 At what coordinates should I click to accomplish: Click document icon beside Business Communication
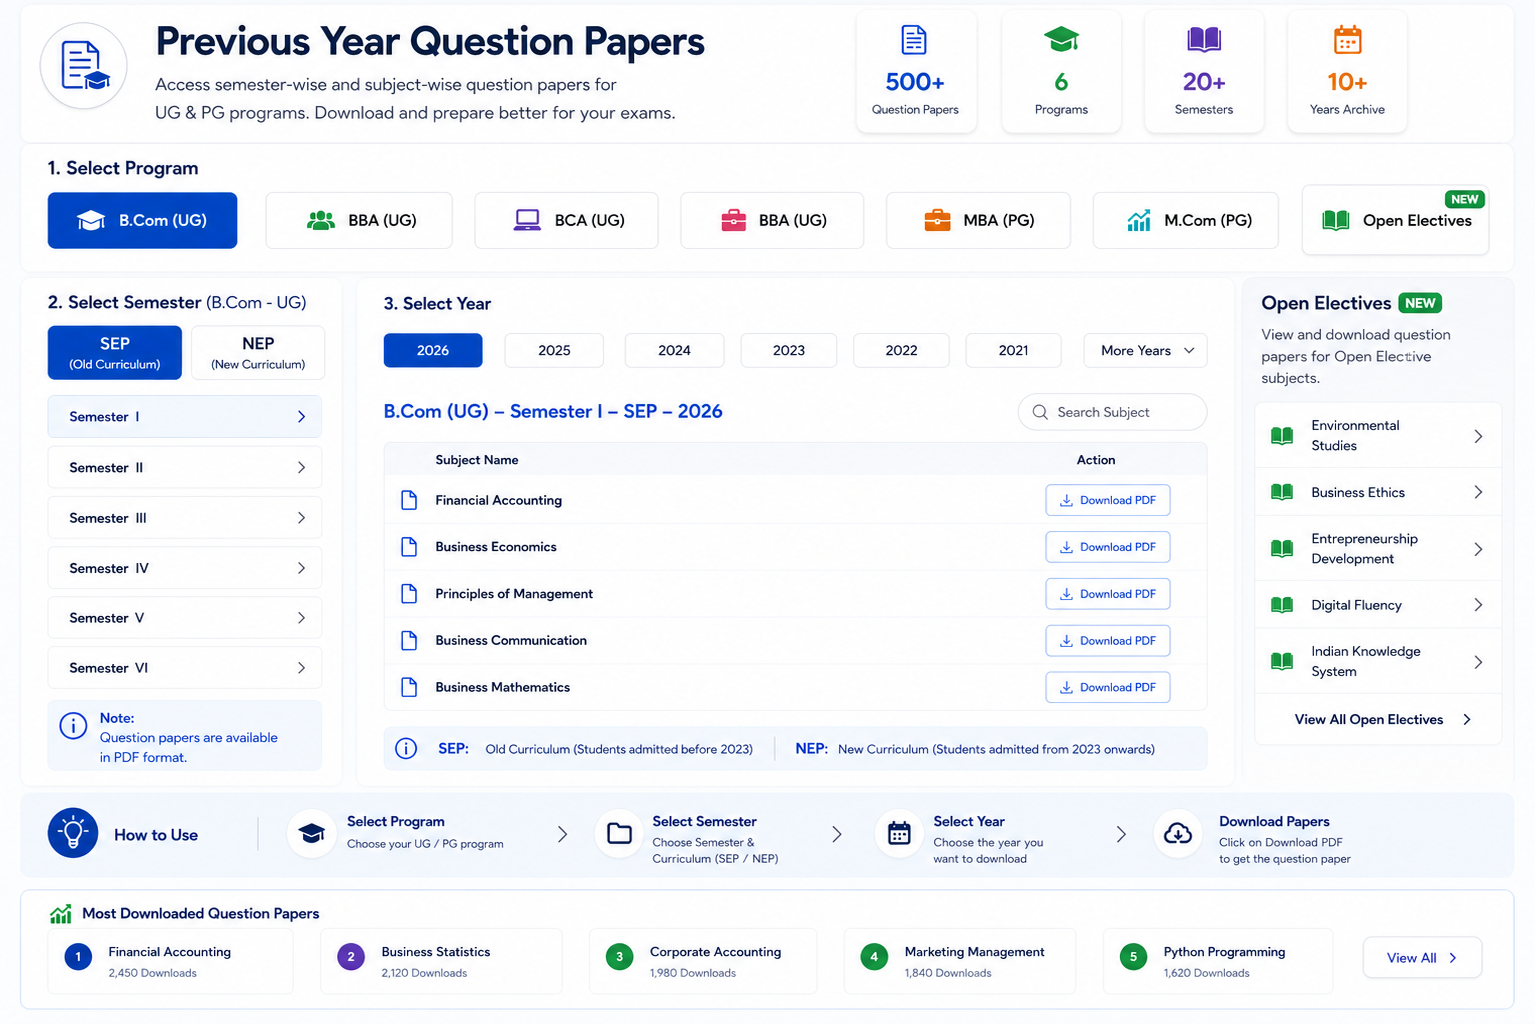[x=409, y=641]
